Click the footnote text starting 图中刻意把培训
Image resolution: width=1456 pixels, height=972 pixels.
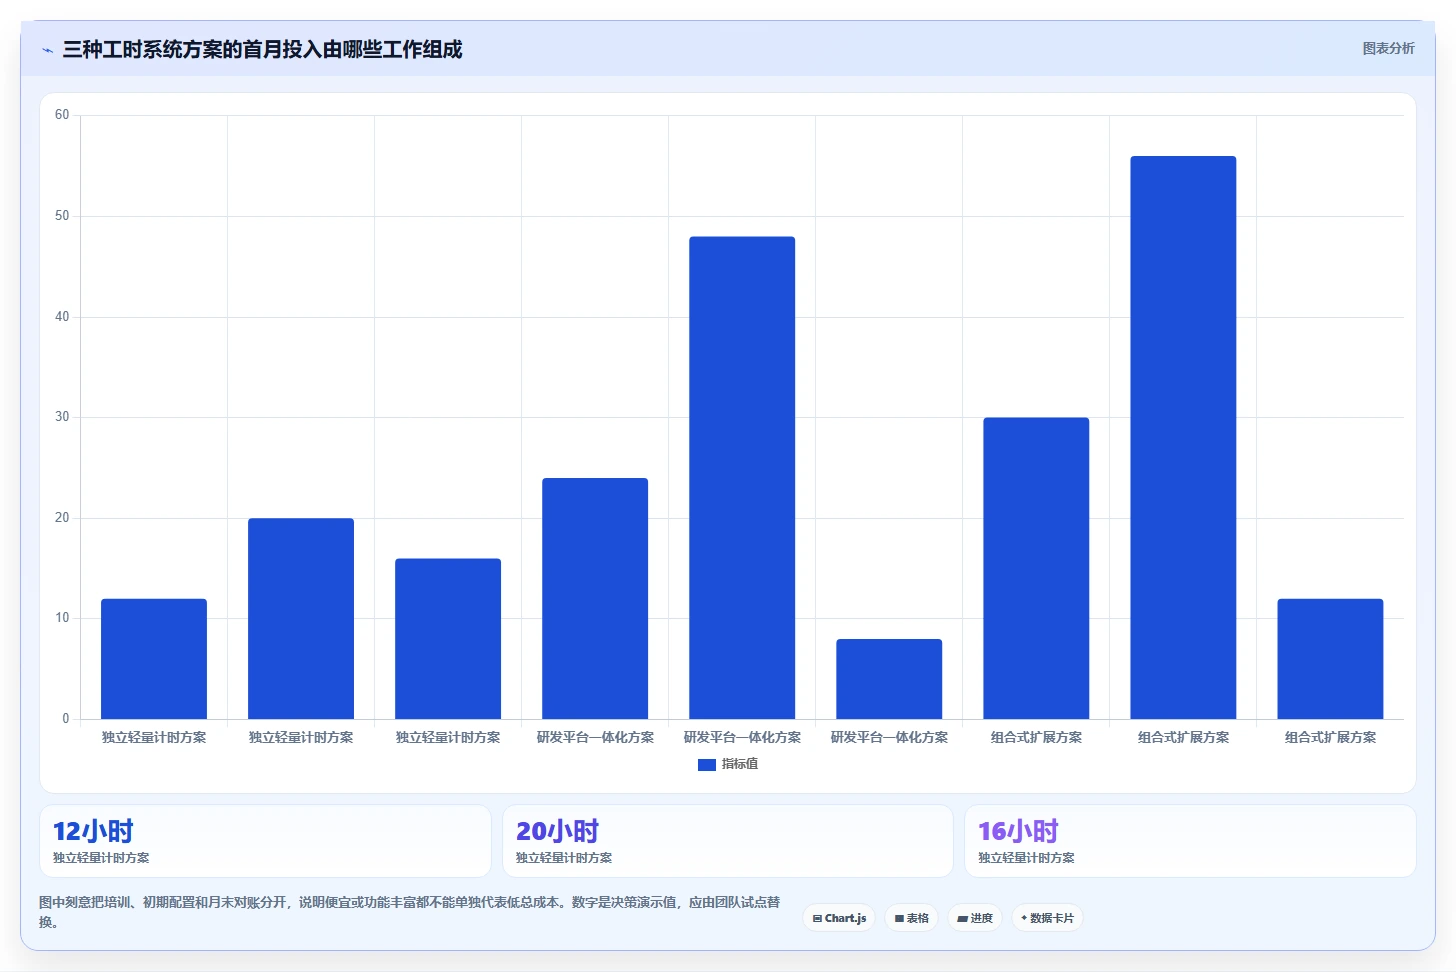pos(409,912)
